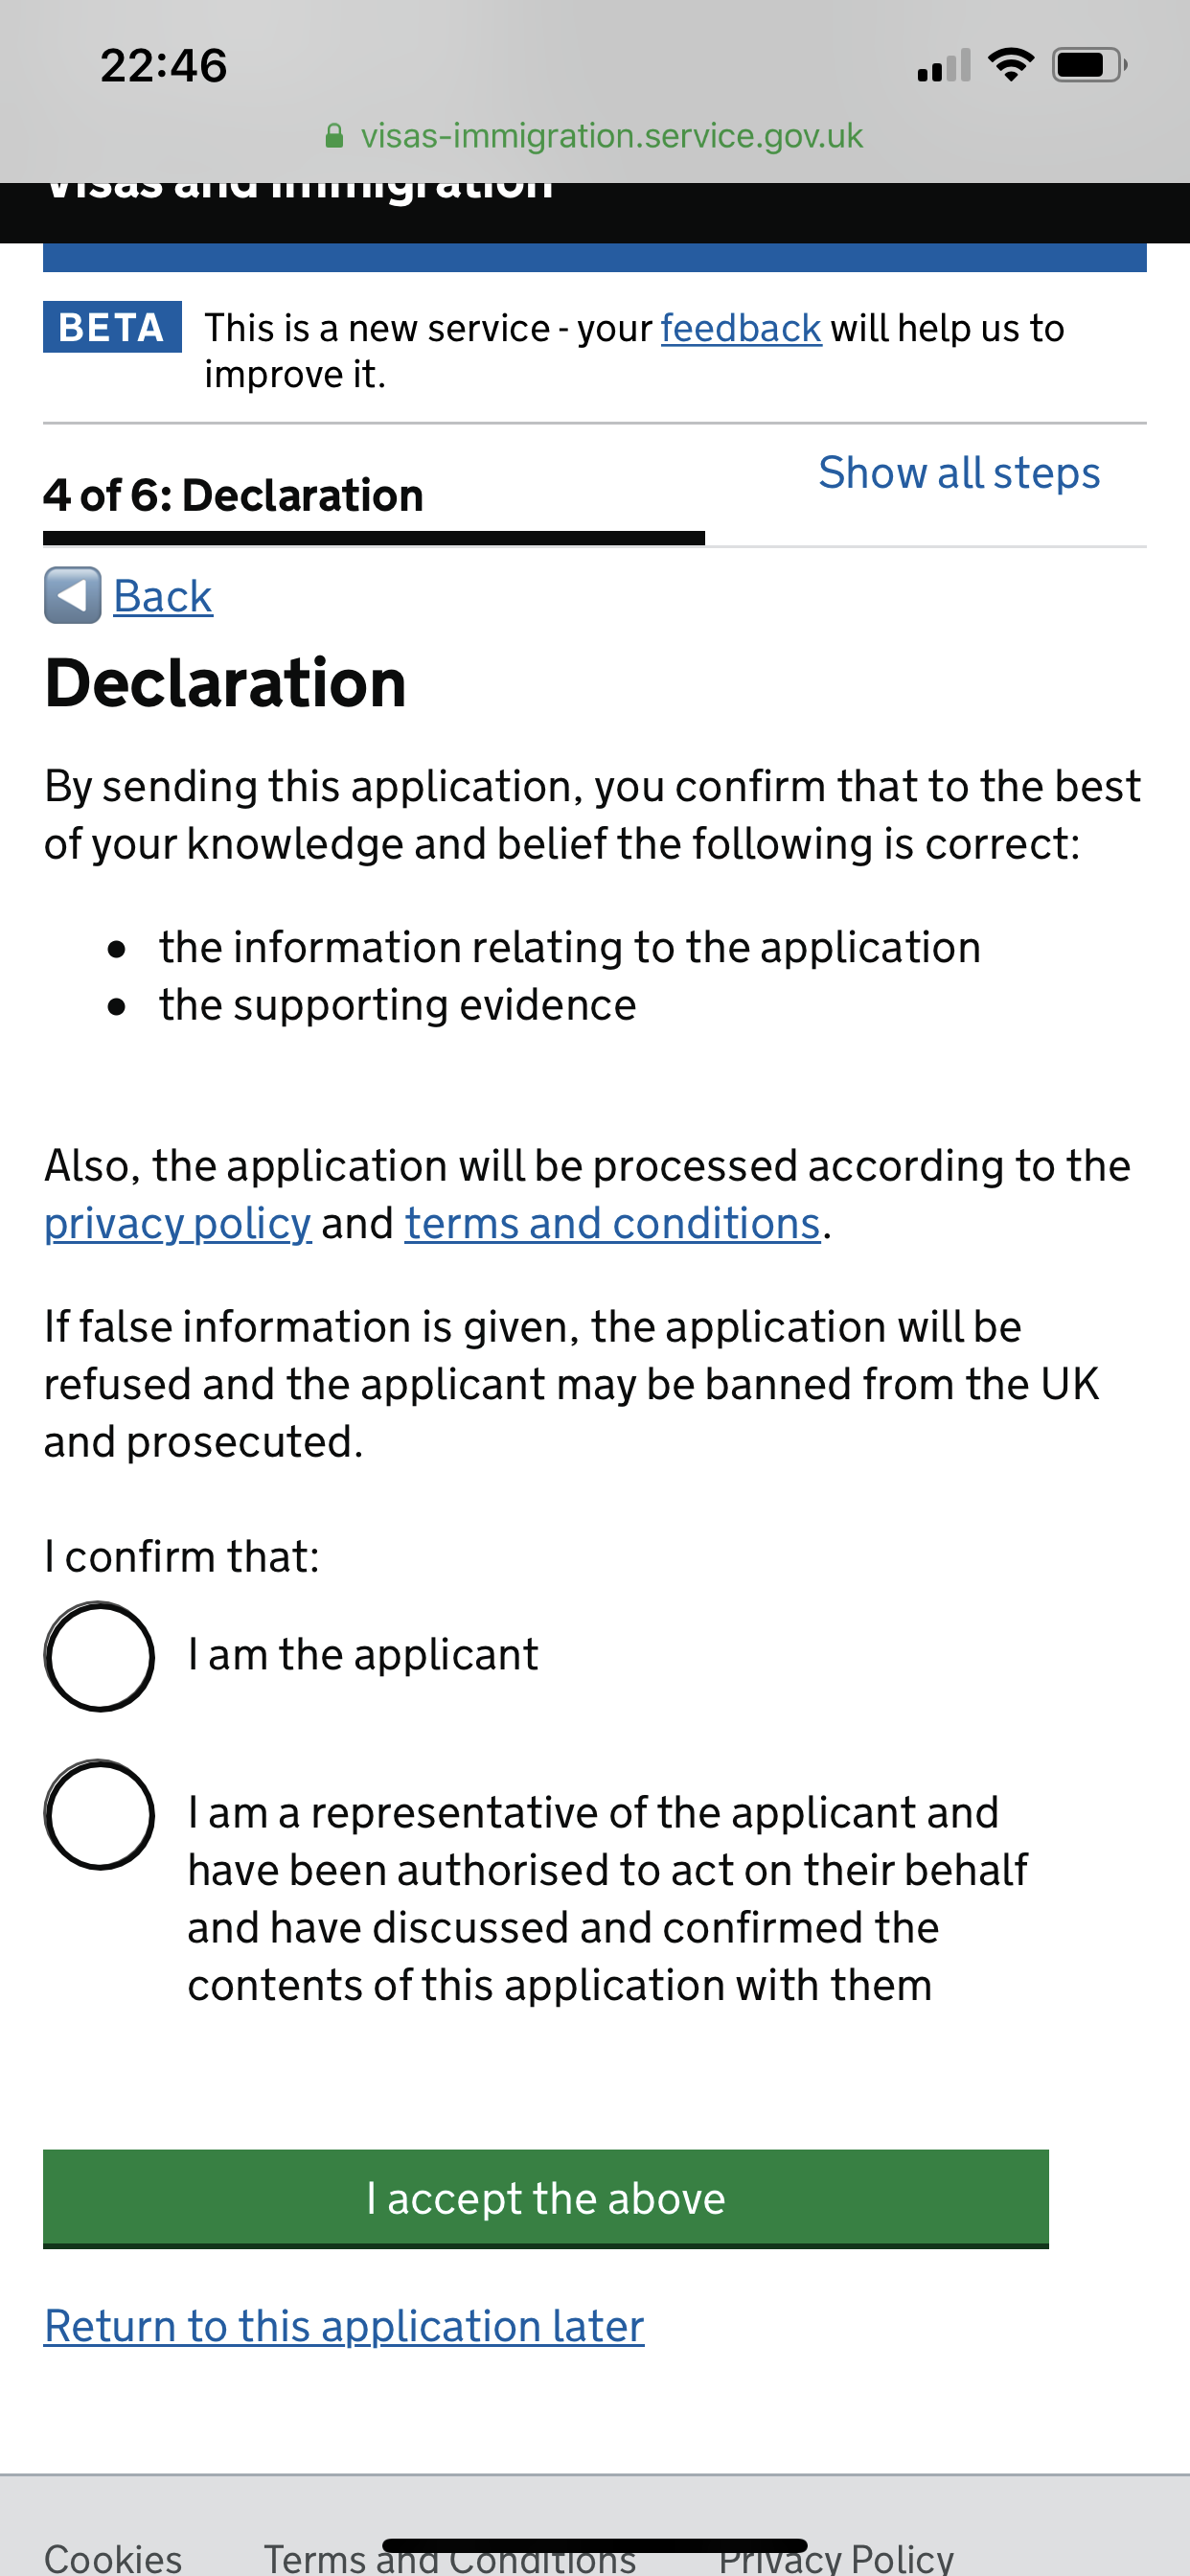Open Cookies footer link

pos(113,2558)
